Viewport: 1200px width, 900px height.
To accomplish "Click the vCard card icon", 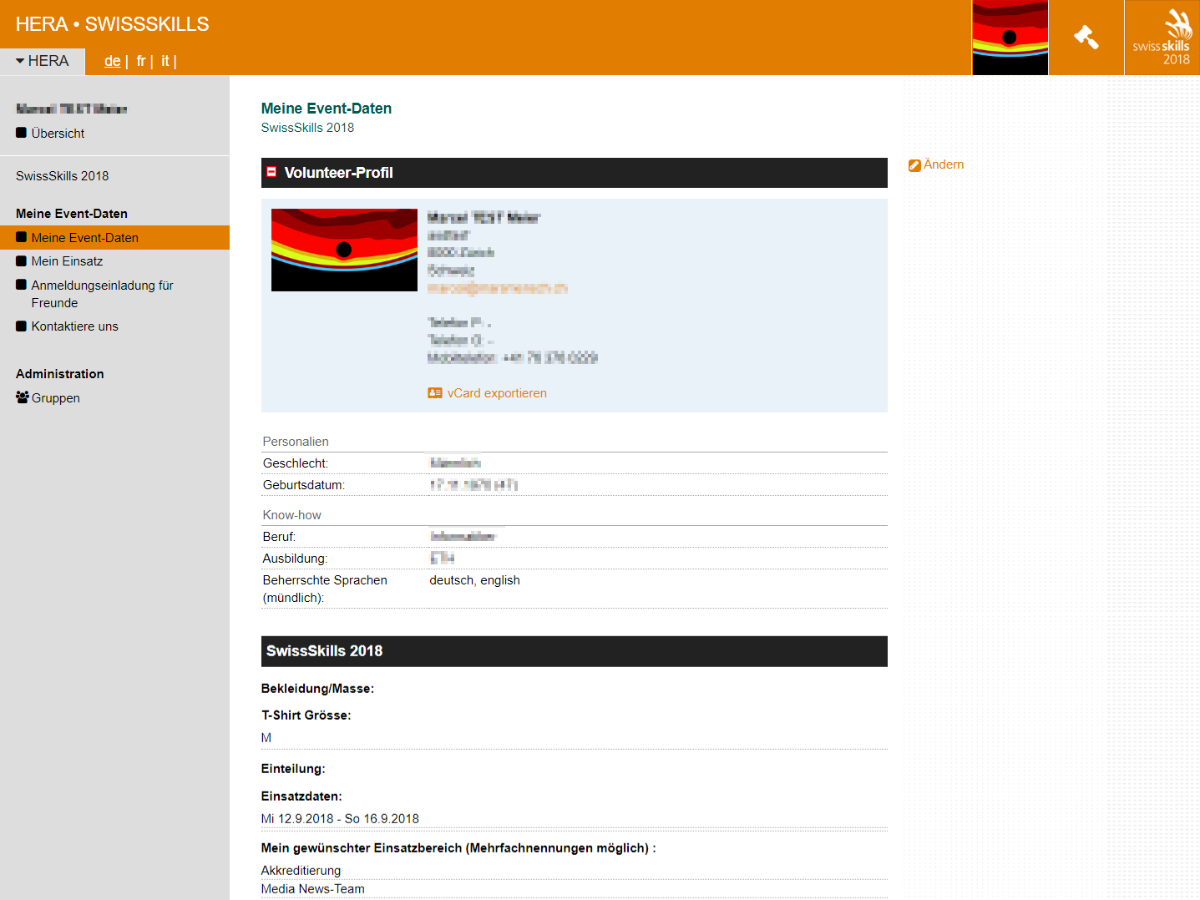I will 435,393.
